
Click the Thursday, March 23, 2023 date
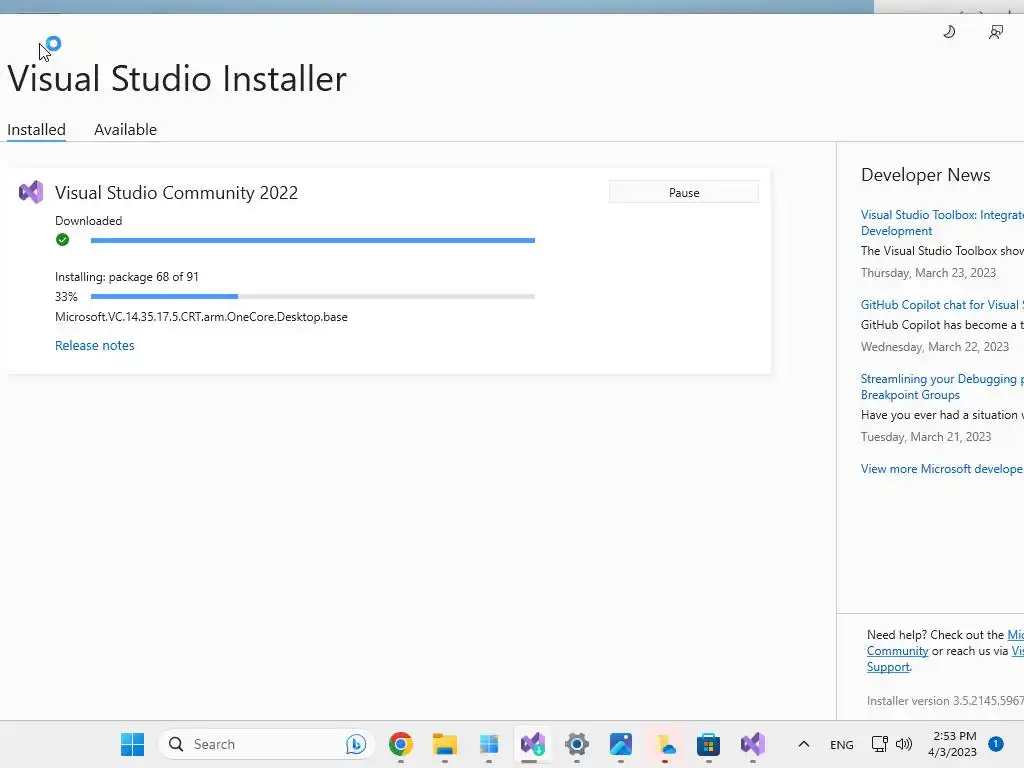[x=928, y=273]
